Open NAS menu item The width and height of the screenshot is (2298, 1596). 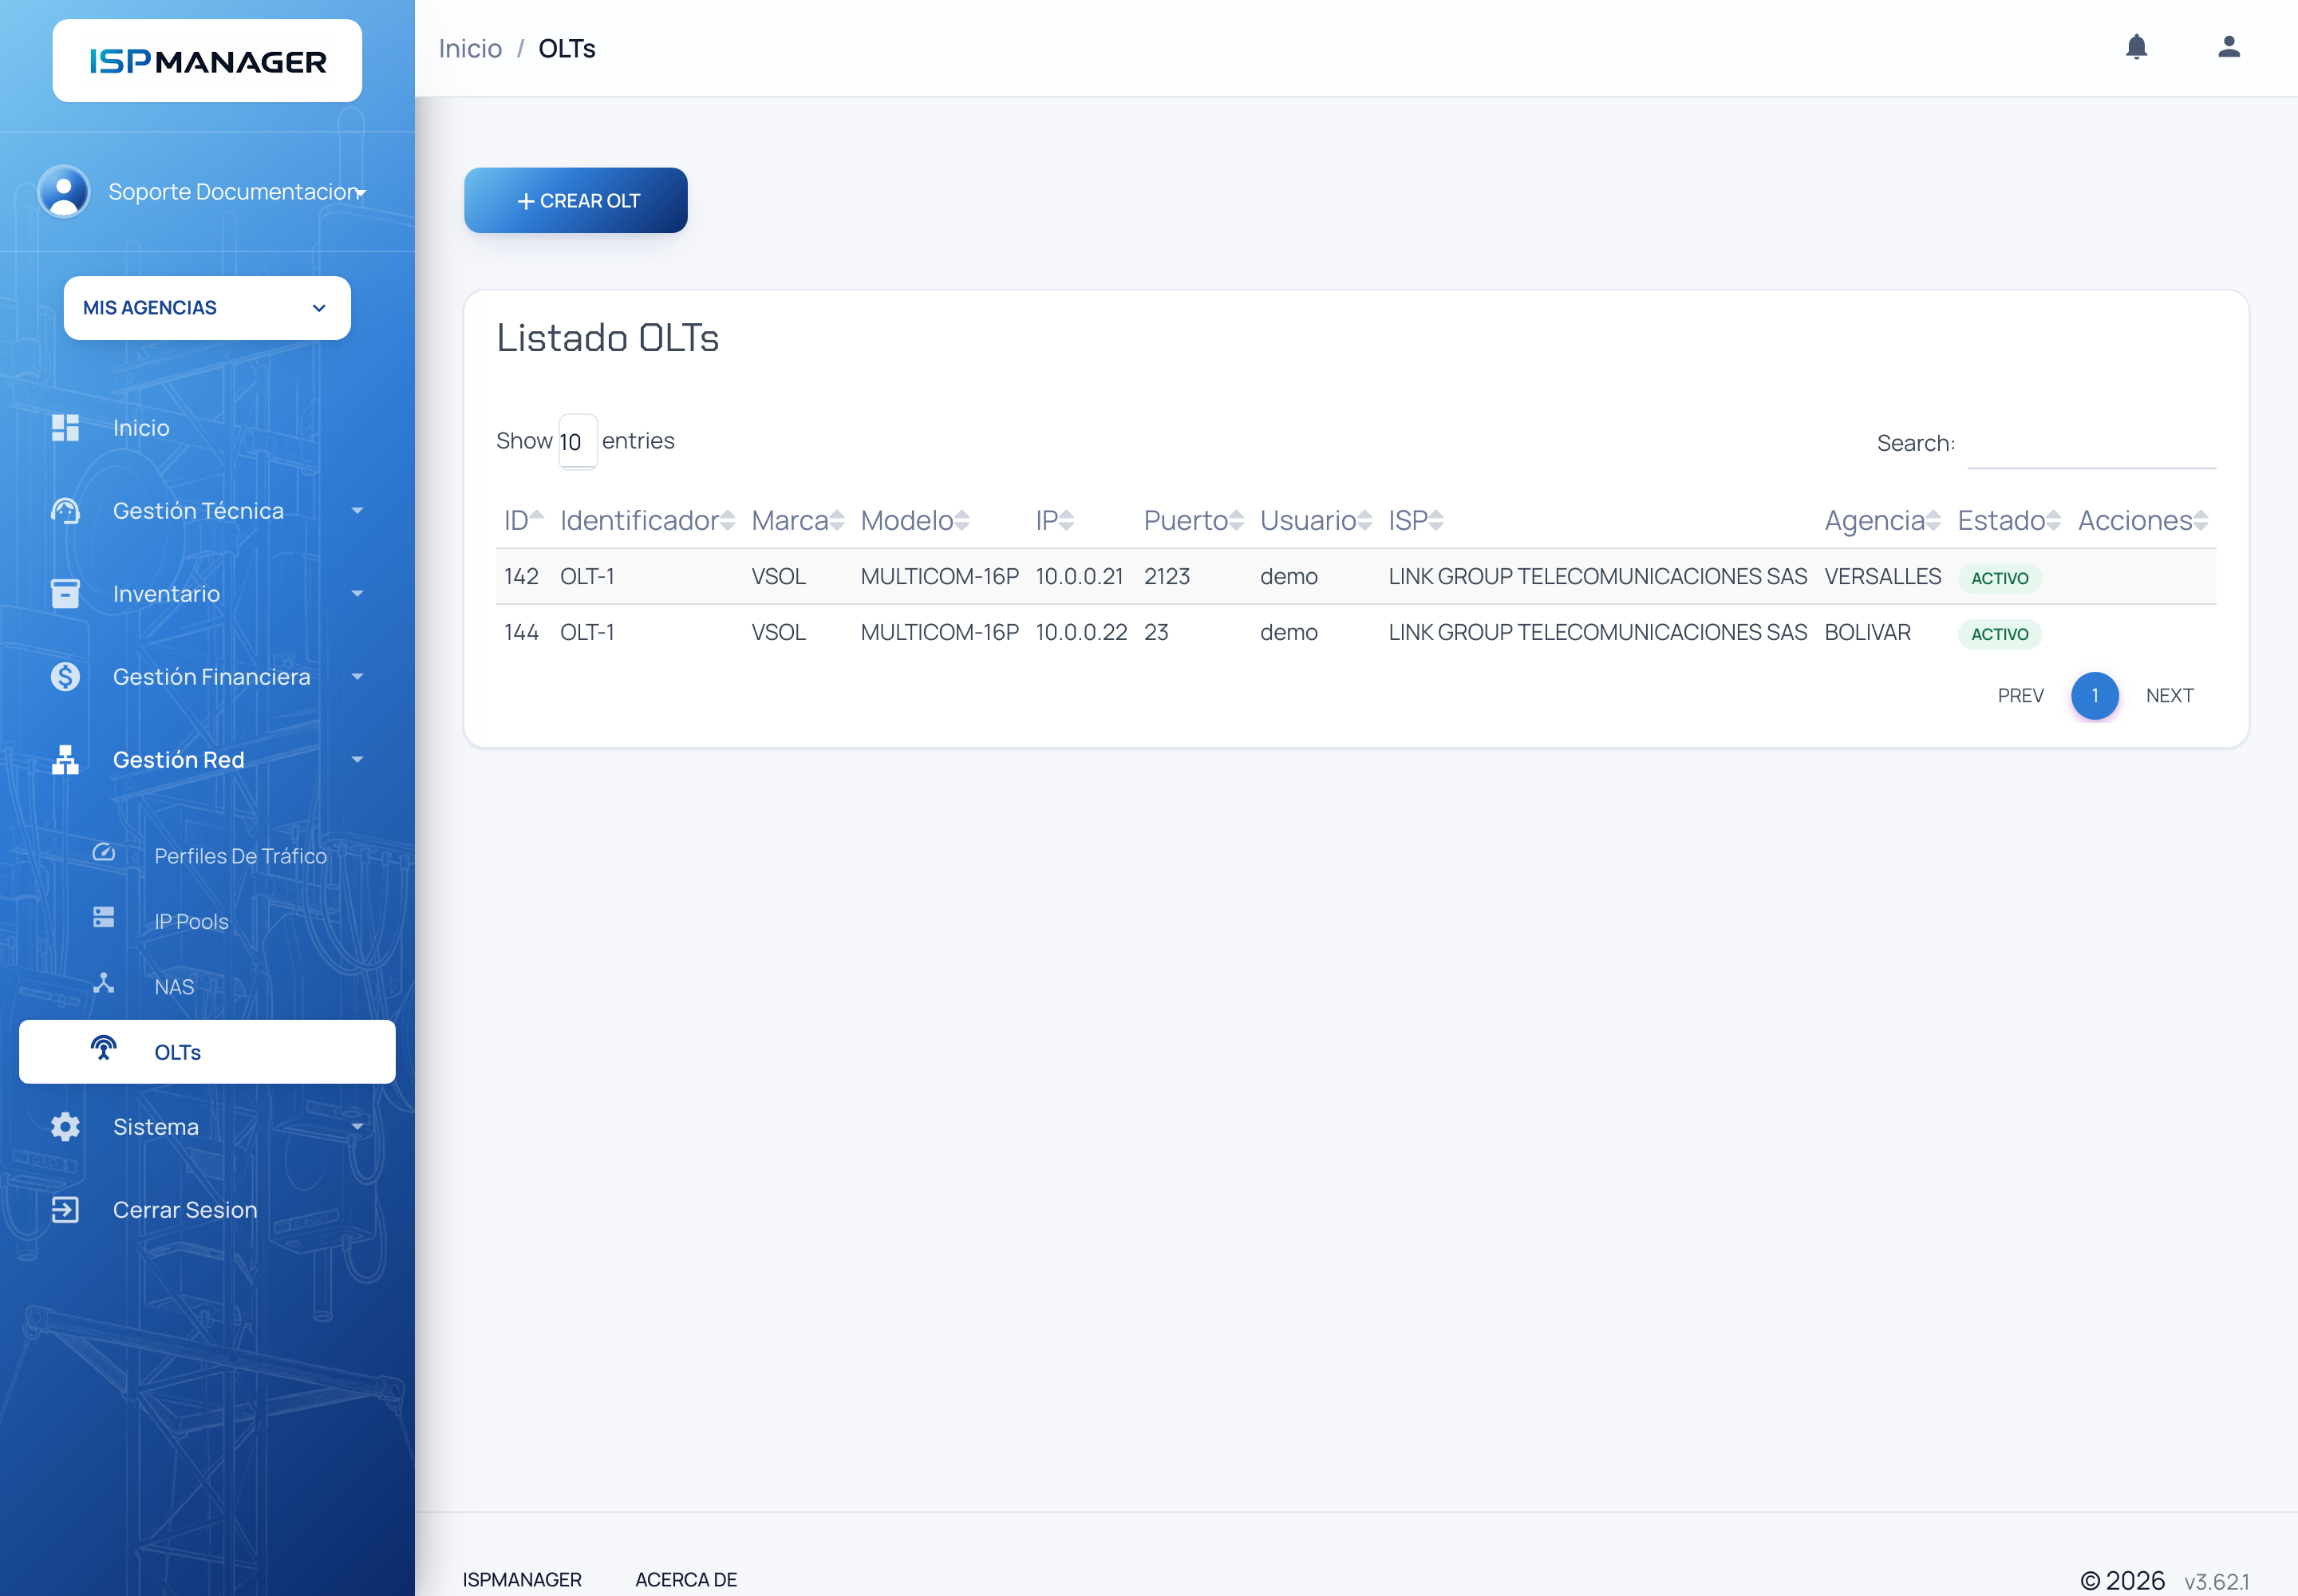point(174,987)
